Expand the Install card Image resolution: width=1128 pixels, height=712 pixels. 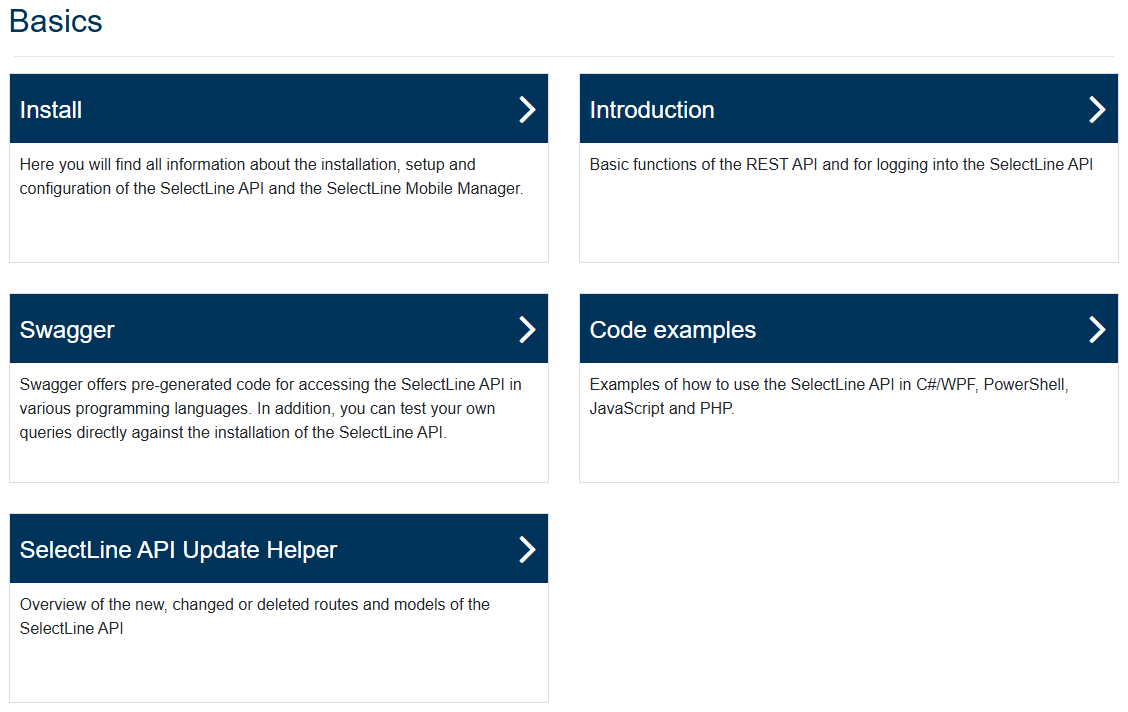[x=278, y=109]
